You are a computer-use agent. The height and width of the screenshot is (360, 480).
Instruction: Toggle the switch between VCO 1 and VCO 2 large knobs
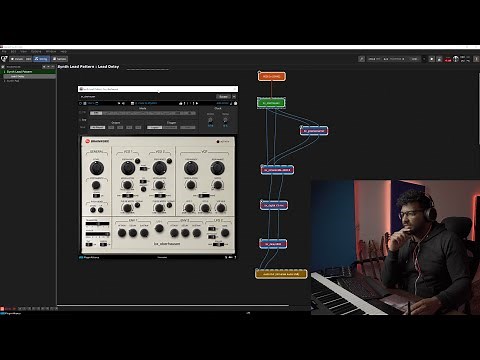144,169
